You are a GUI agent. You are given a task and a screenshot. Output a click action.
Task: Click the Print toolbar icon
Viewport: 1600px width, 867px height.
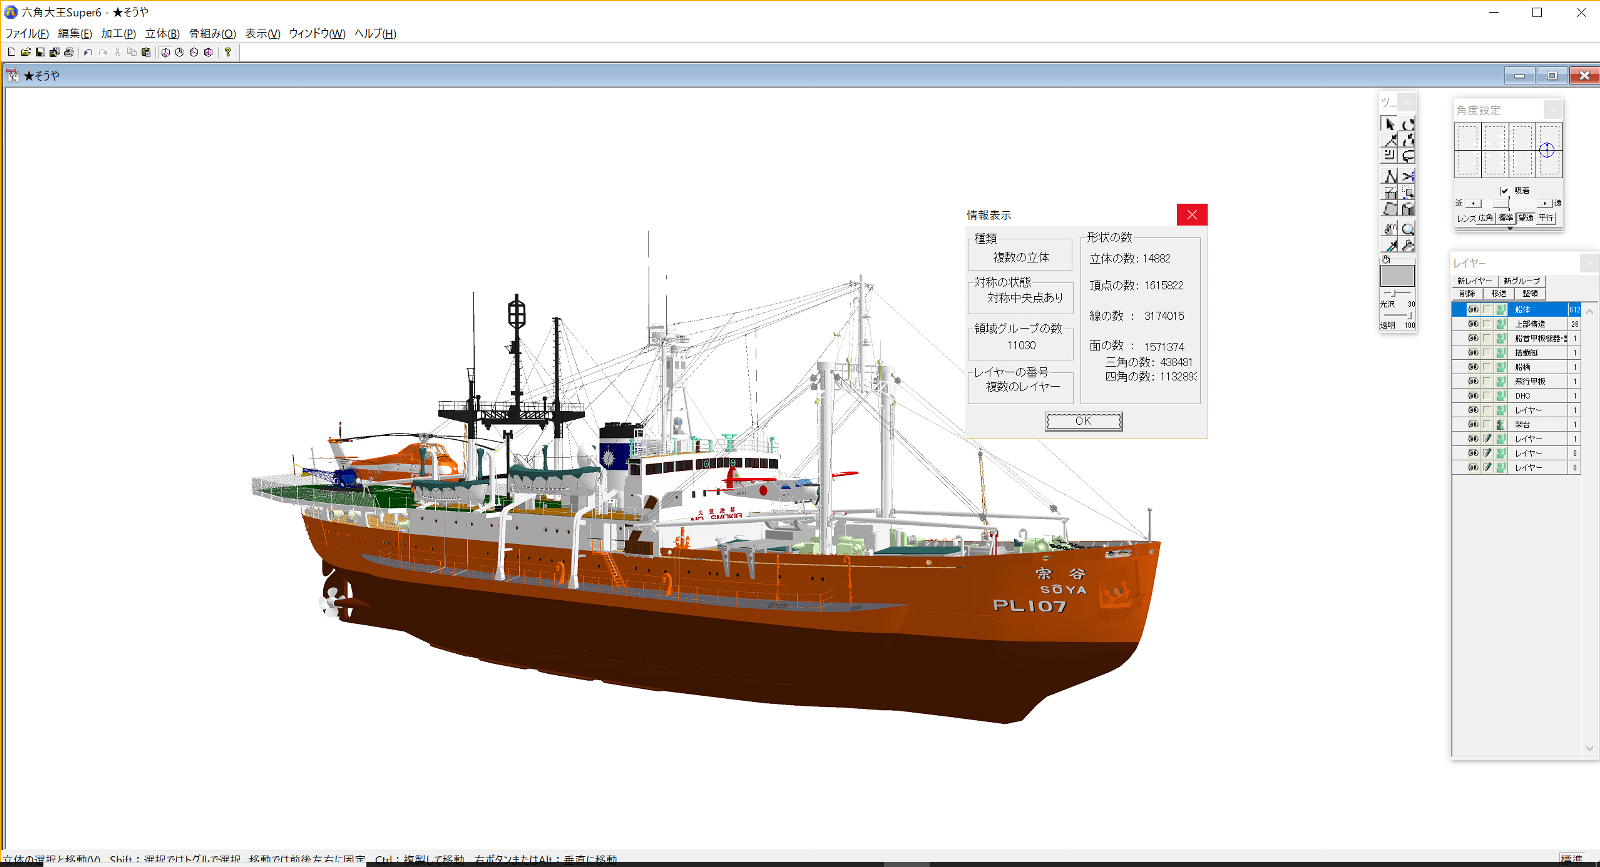pyautogui.click(x=68, y=52)
